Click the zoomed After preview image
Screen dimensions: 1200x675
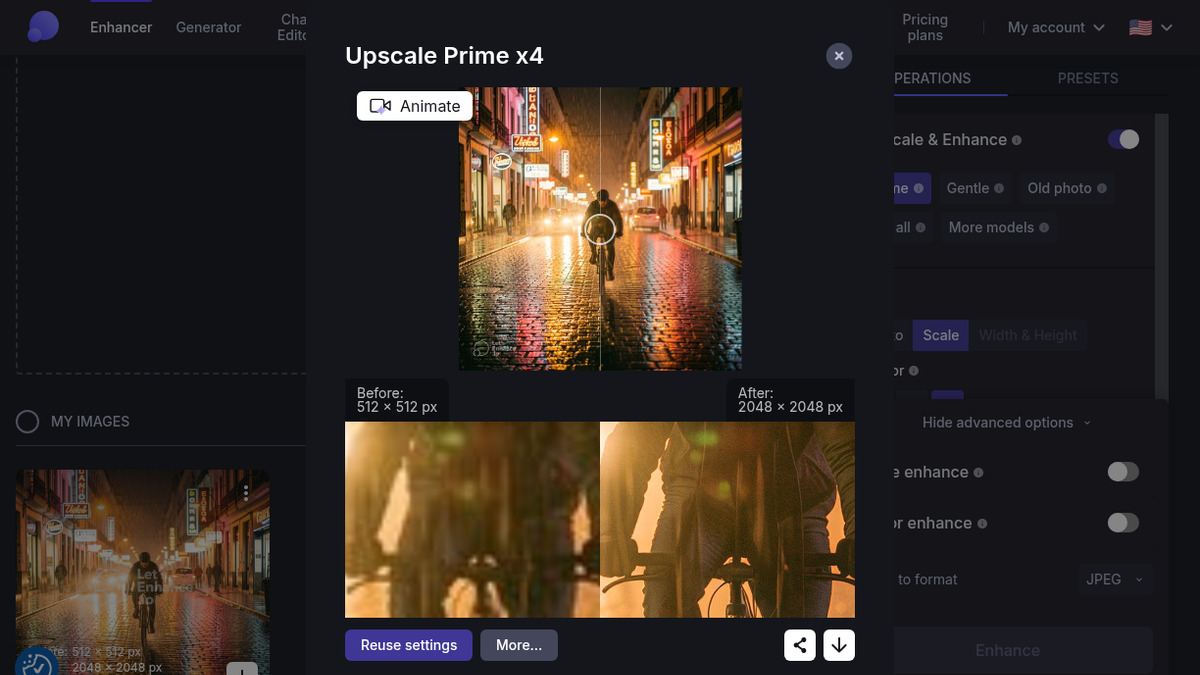(x=727, y=519)
